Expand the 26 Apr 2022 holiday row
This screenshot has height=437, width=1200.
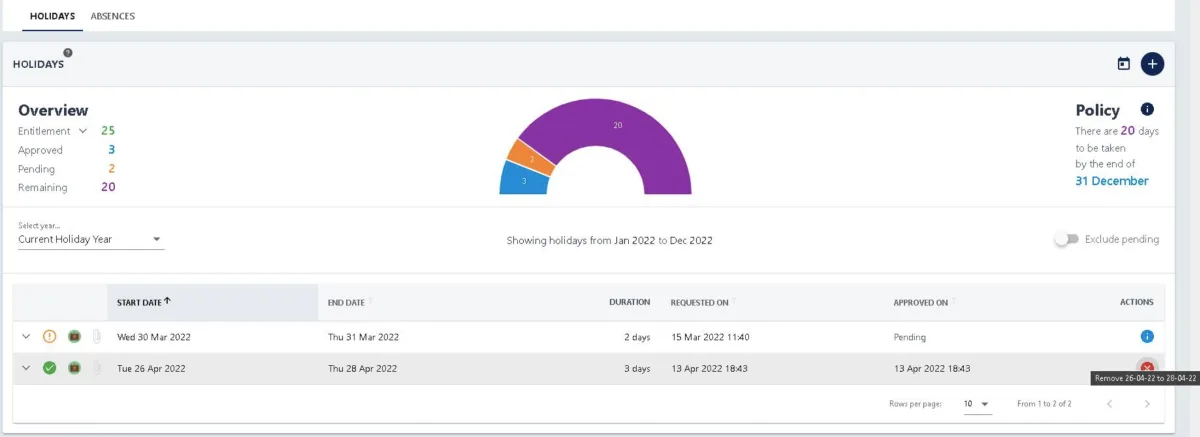click(26, 368)
